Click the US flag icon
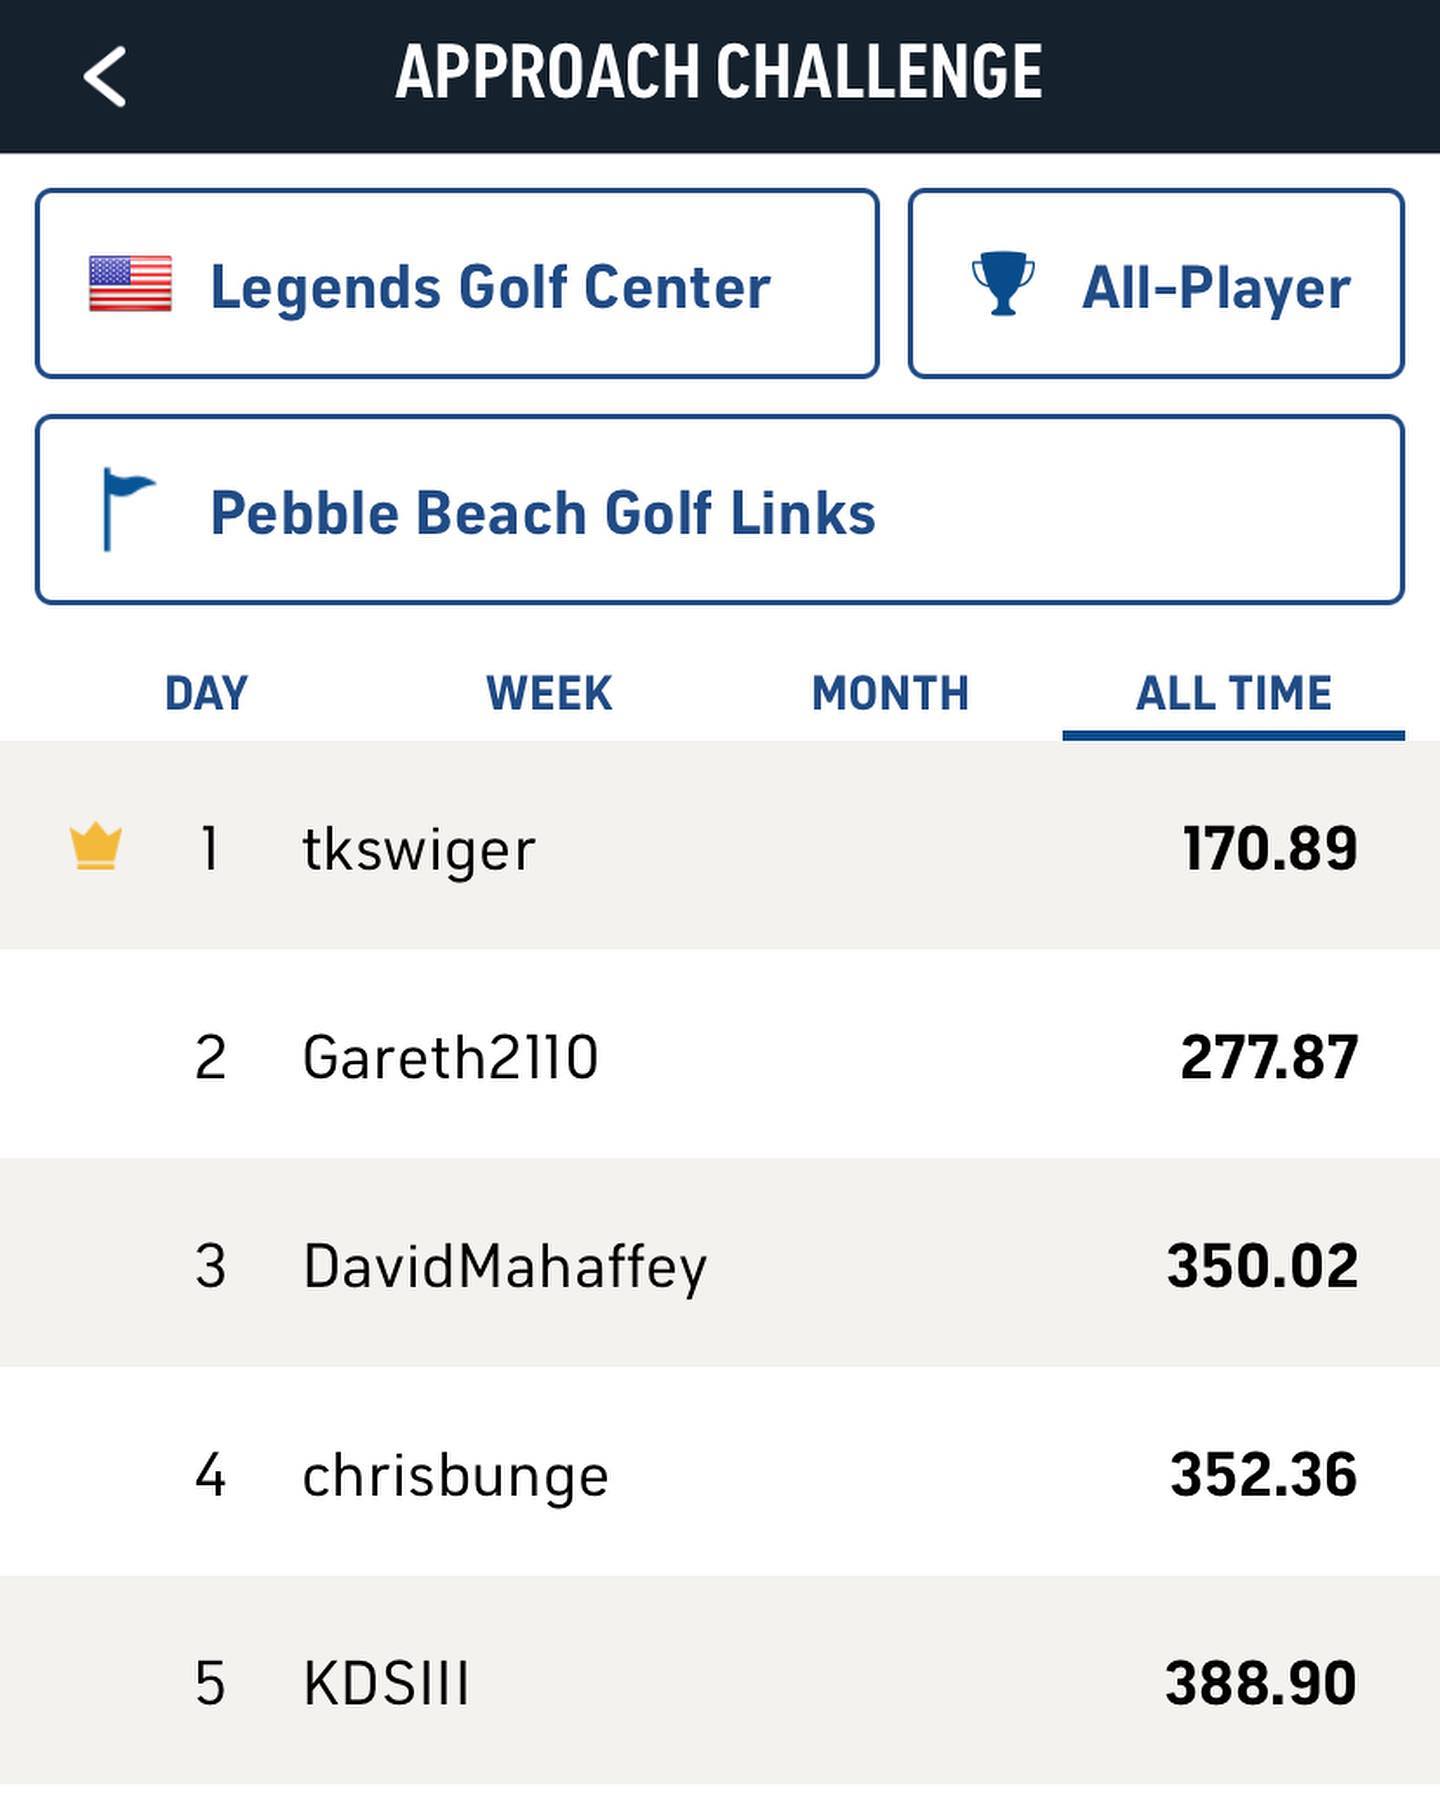The height and width of the screenshot is (1800, 1440). 130,284
